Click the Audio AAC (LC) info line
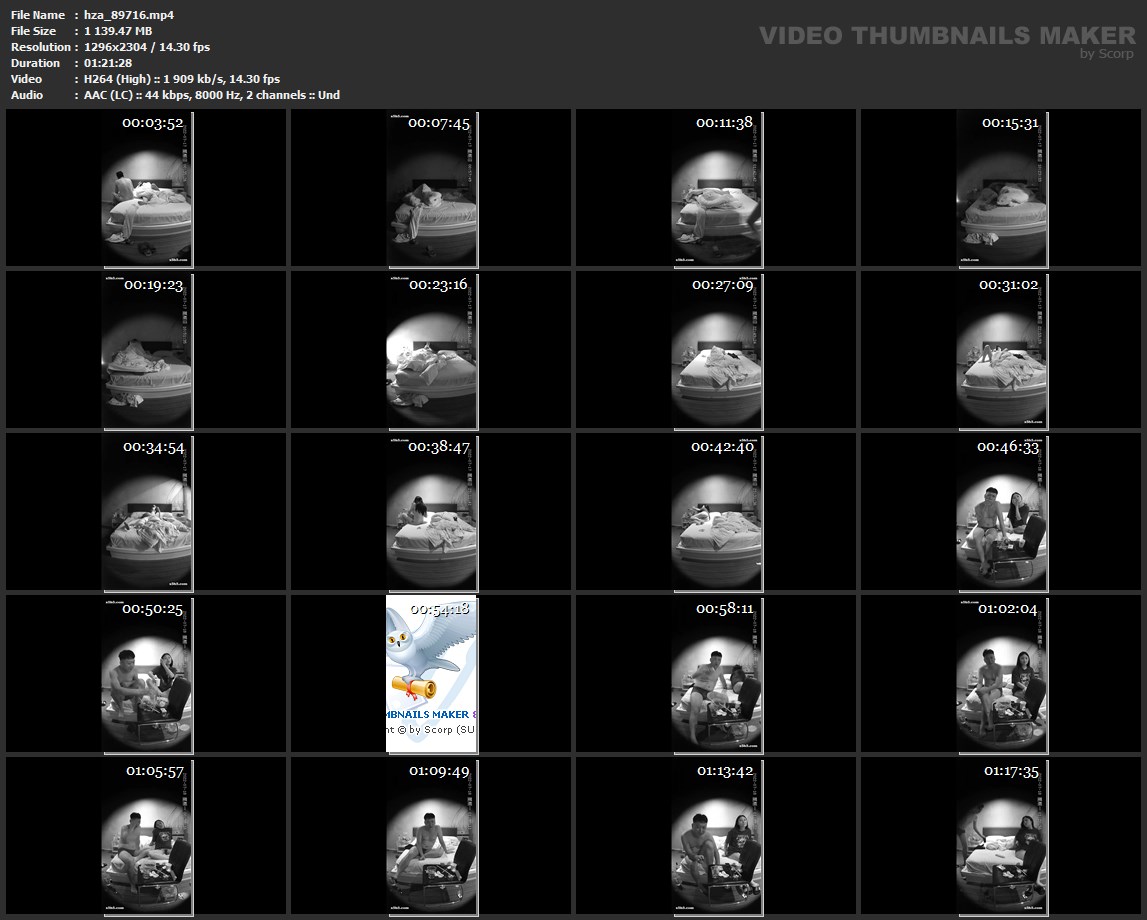The height and width of the screenshot is (920, 1147). (x=212, y=95)
